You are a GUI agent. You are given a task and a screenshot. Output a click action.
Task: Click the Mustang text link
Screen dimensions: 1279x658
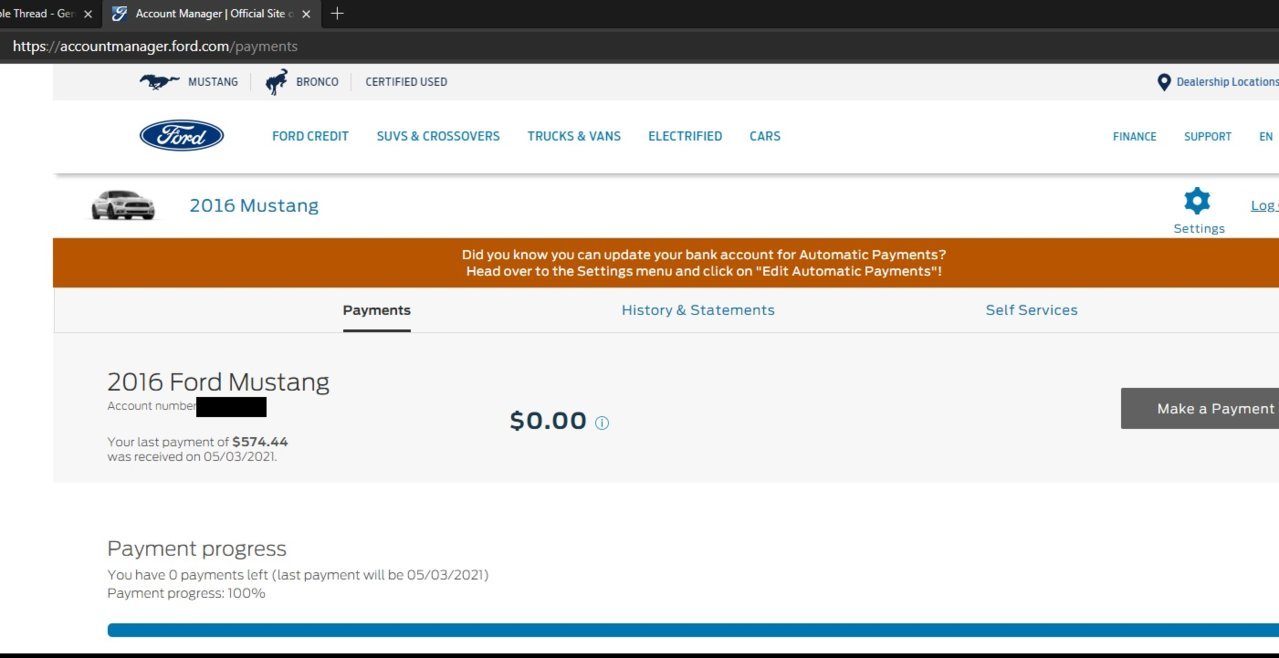click(213, 82)
